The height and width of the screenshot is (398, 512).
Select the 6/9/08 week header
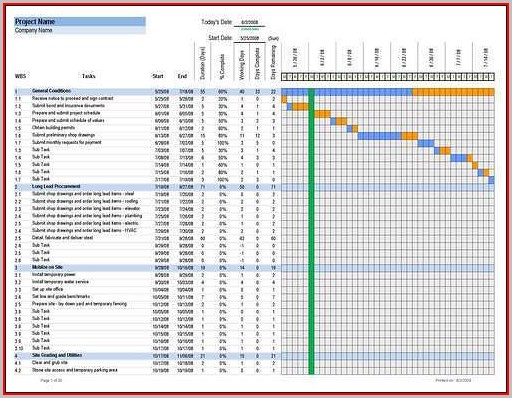pyautogui.click(x=349, y=57)
